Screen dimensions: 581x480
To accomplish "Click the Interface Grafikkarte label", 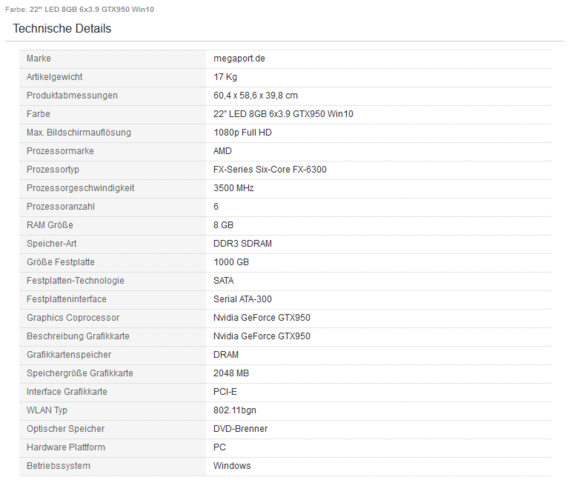I will [67, 392].
